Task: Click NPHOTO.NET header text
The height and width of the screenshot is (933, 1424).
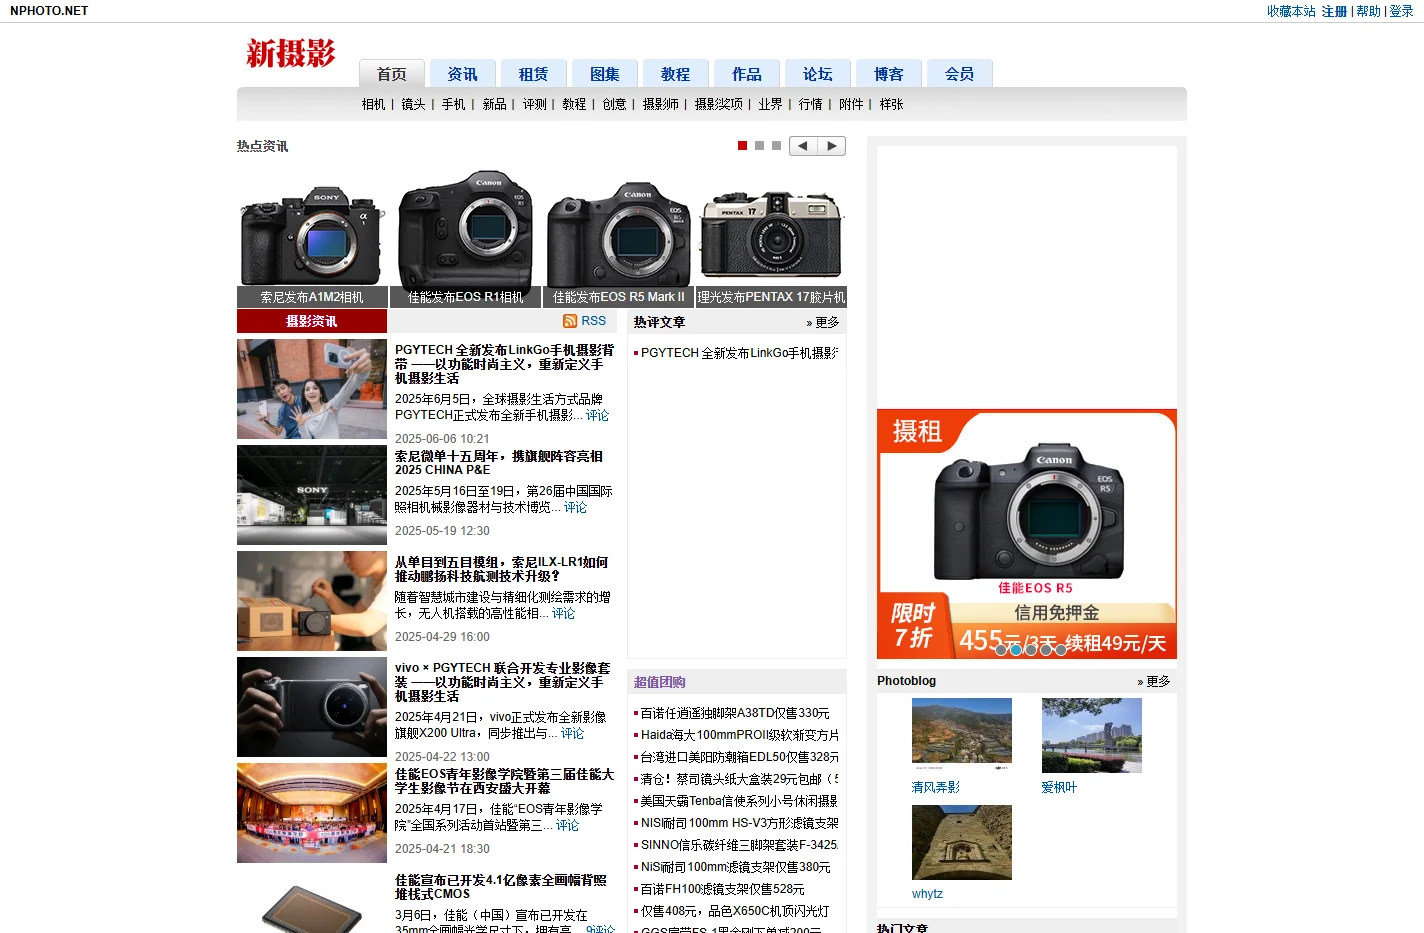Action: pyautogui.click(x=49, y=11)
